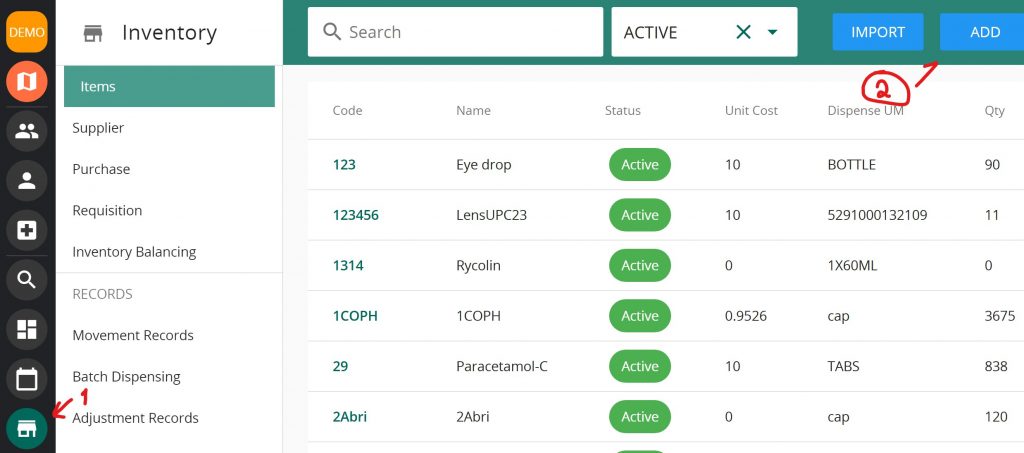The image size is (1024, 453).
Task: Open Requisition menu item
Action: (x=107, y=210)
